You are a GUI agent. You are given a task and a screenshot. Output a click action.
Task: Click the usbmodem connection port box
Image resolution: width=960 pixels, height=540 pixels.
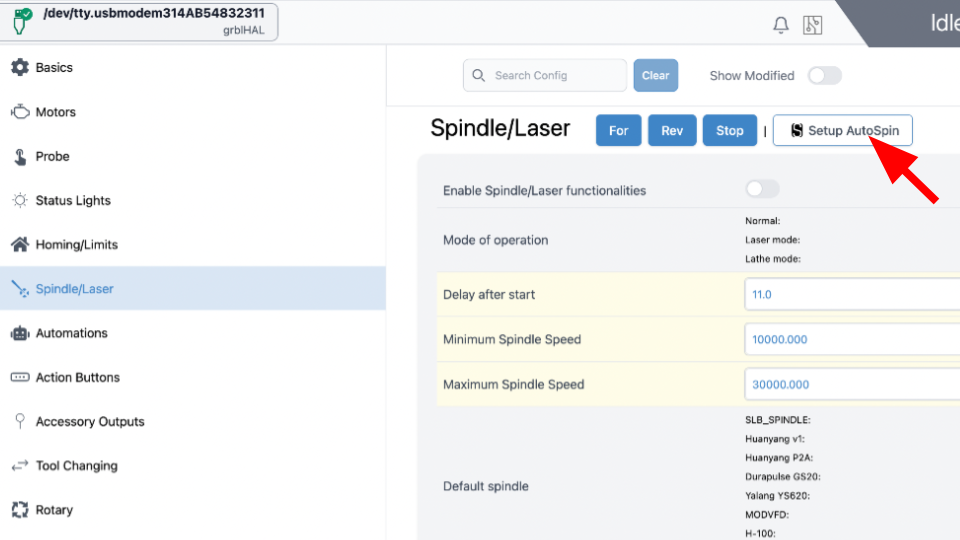pos(140,21)
